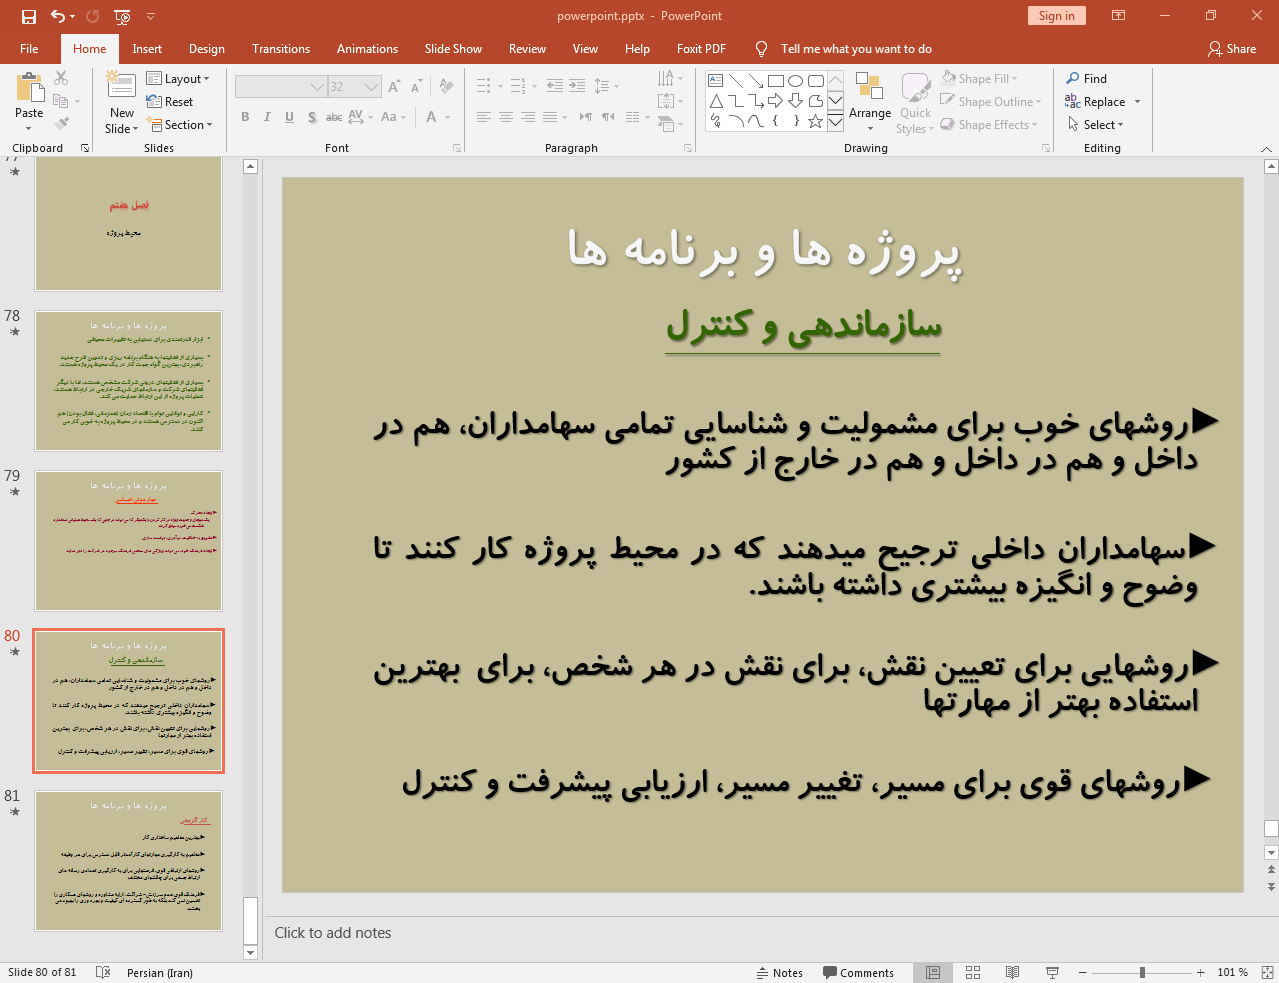The height and width of the screenshot is (983, 1279).
Task: Go to the Slide Show tab
Action: (453, 48)
